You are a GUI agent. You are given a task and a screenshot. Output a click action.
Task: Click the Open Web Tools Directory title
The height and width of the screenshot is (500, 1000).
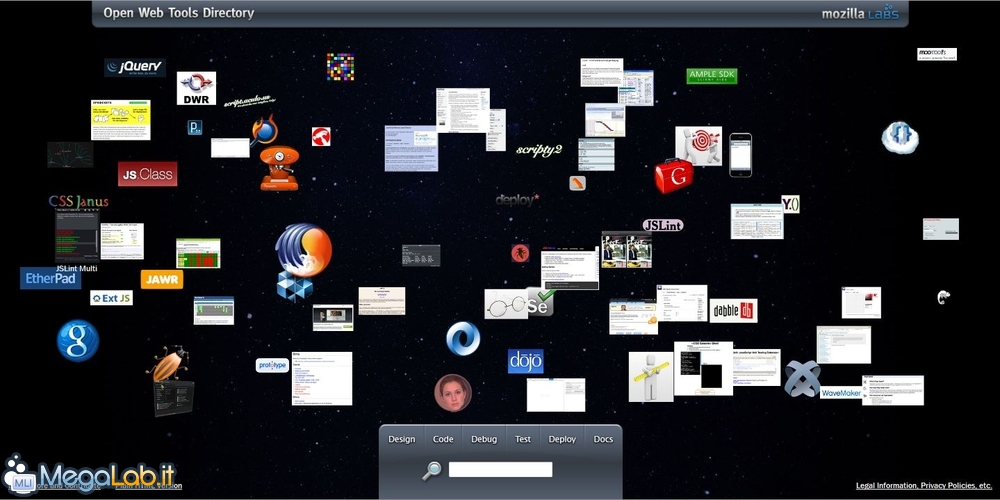tap(179, 13)
